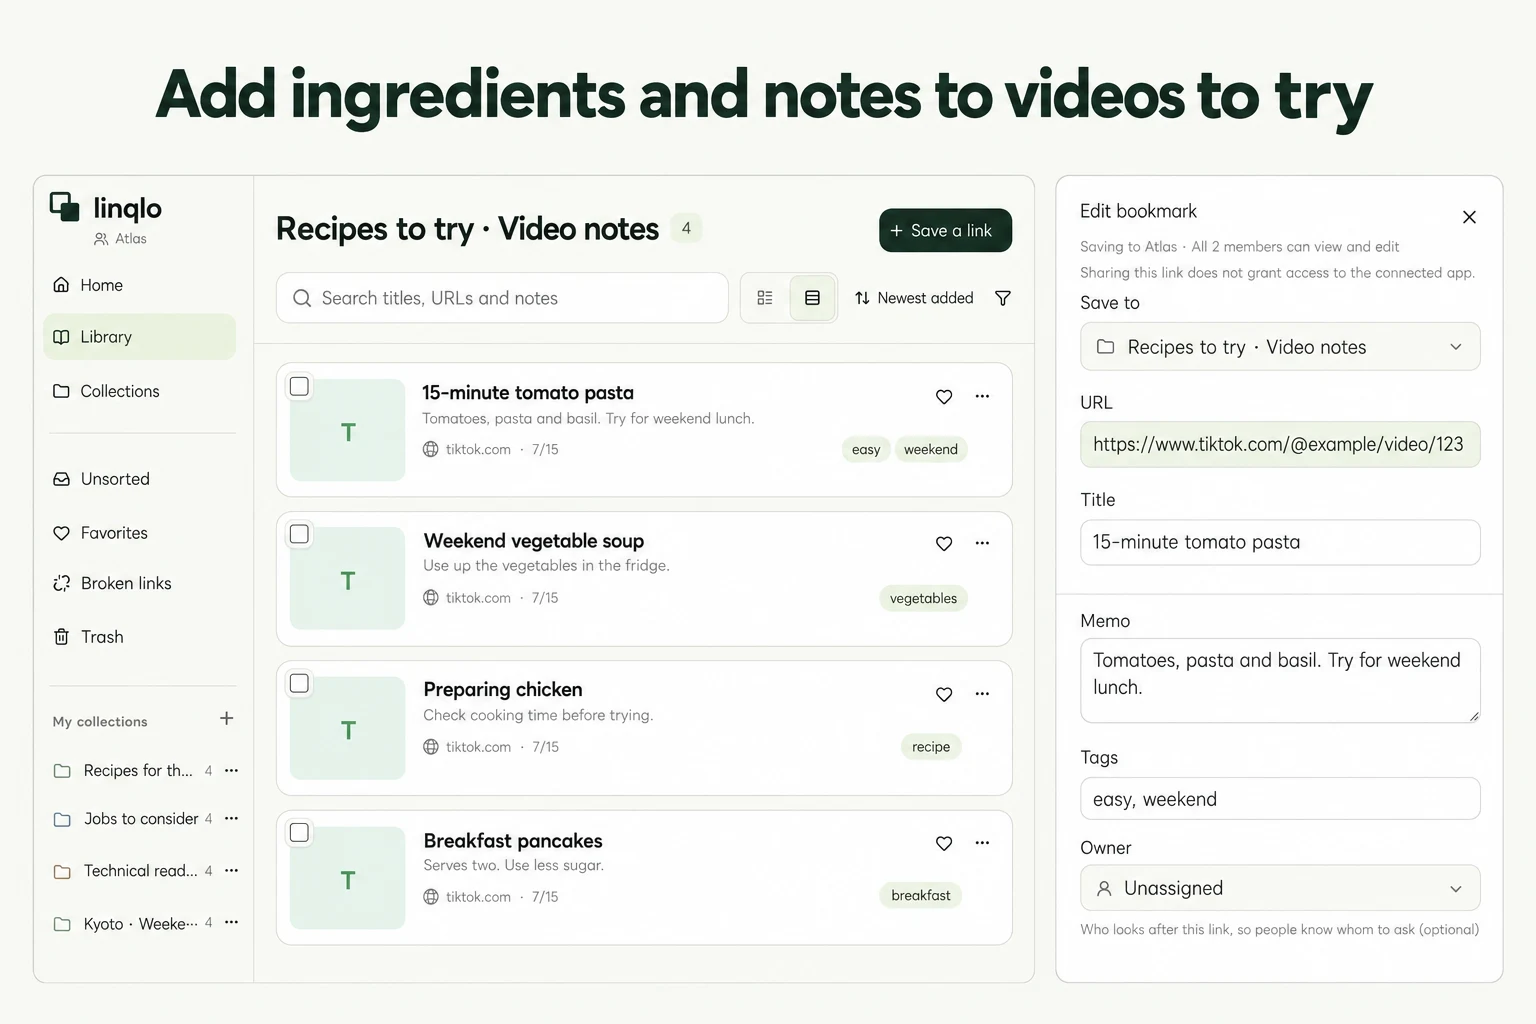Open the Preparing chicken title
Viewport: 1536px width, 1024px height.
coord(503,690)
